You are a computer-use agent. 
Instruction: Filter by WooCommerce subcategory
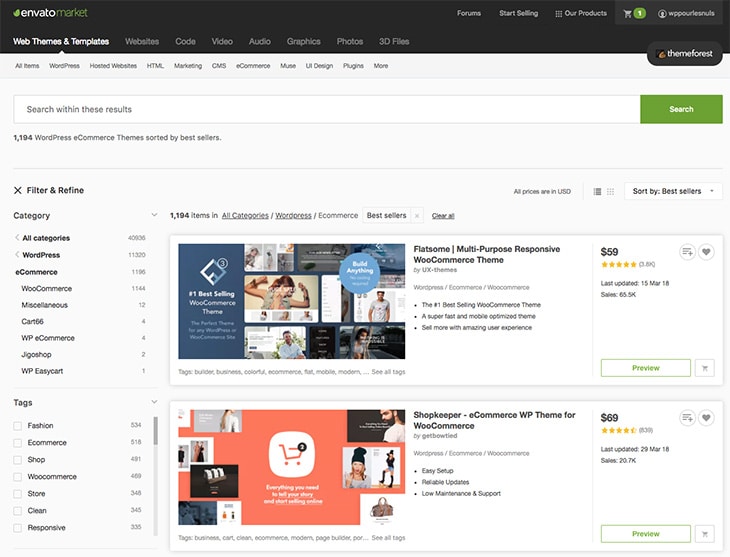(47, 288)
